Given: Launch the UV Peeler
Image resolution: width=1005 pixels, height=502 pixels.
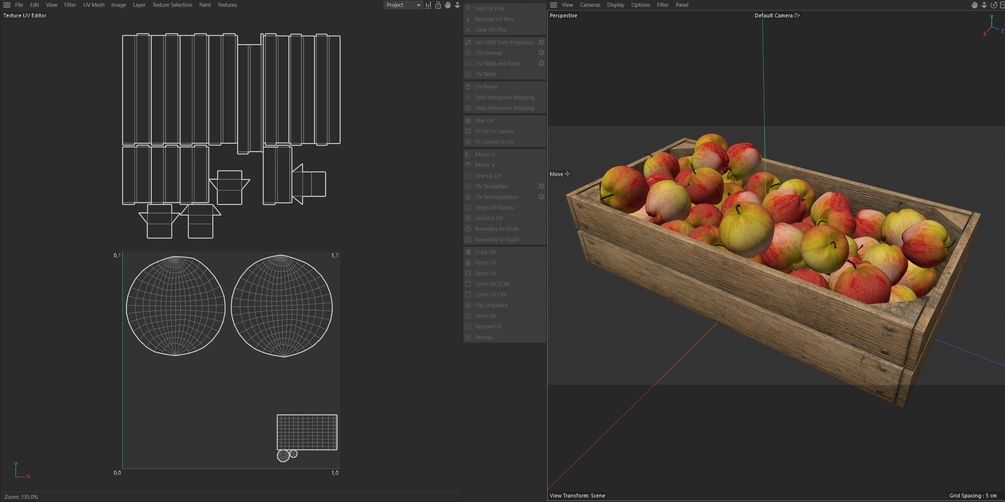Looking at the screenshot, I should [x=505, y=87].
